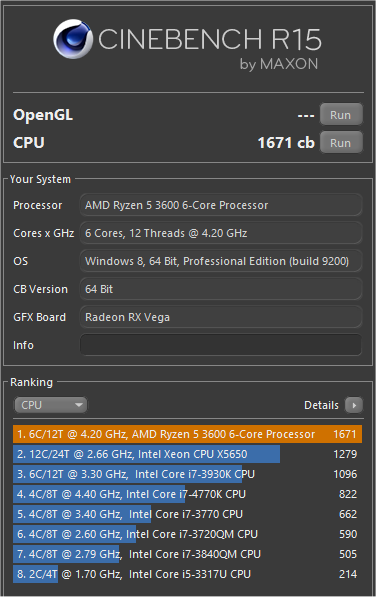This screenshot has height=597, width=376.
Task: Open the CPU ranking dropdown
Action: 50,405
